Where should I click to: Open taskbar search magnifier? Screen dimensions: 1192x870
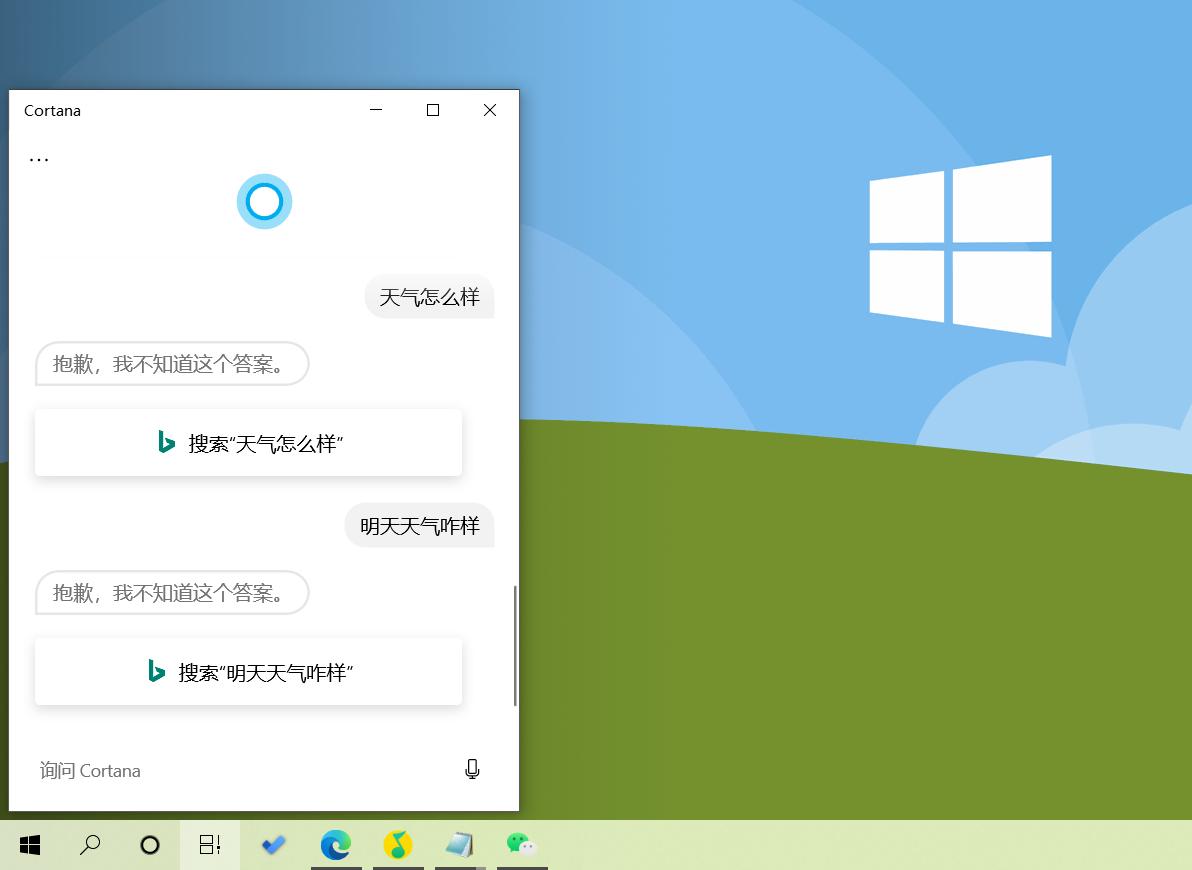click(90, 845)
